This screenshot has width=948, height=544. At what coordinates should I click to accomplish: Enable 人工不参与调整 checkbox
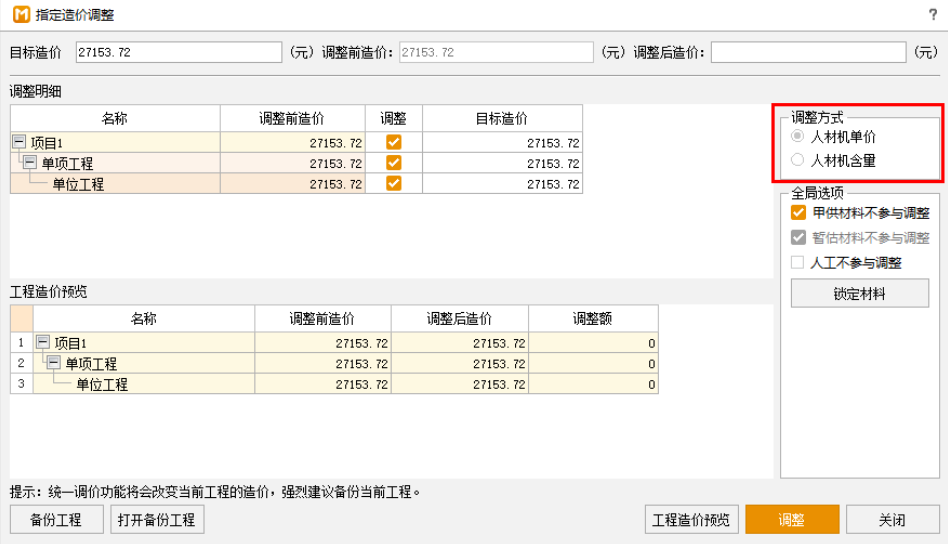click(x=798, y=263)
